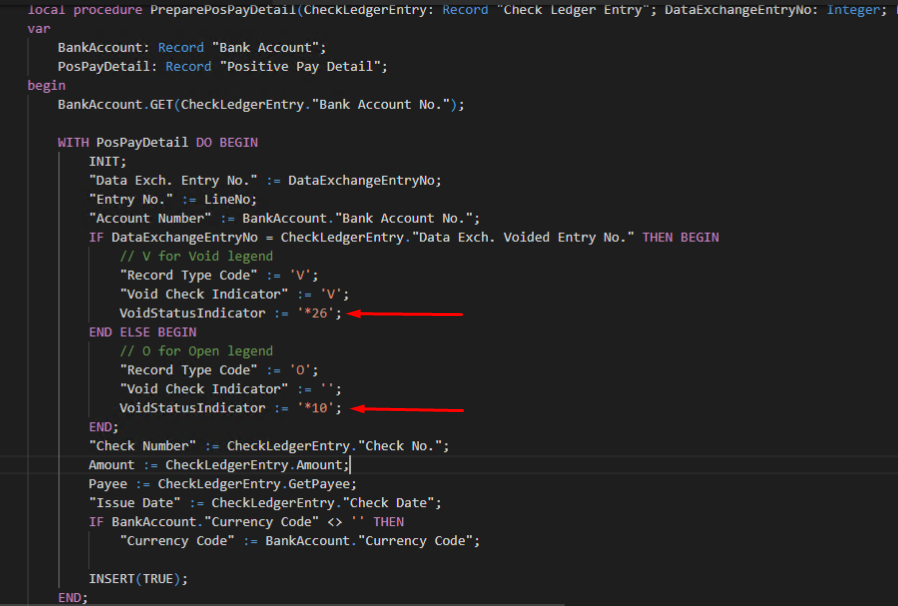Click the END ELSE BEGIN line
This screenshot has height=606, width=898.
click(142, 332)
